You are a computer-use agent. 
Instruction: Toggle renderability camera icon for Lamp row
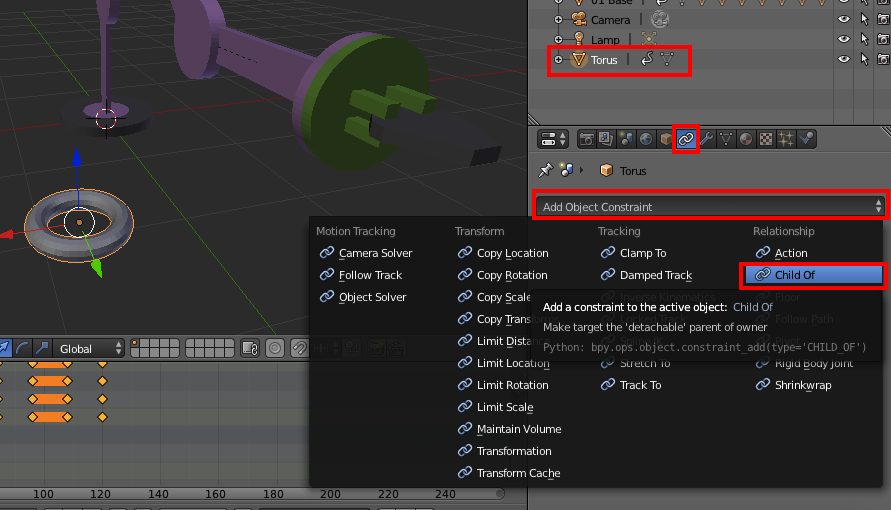tap(884, 39)
